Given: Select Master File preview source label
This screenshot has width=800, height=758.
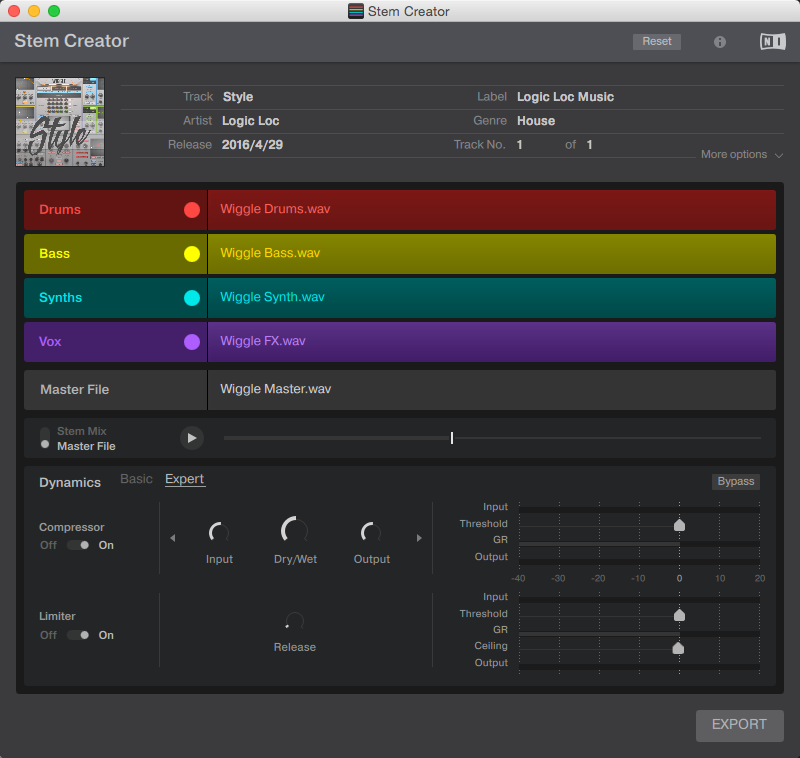Looking at the screenshot, I should pyautogui.click(x=86, y=446).
